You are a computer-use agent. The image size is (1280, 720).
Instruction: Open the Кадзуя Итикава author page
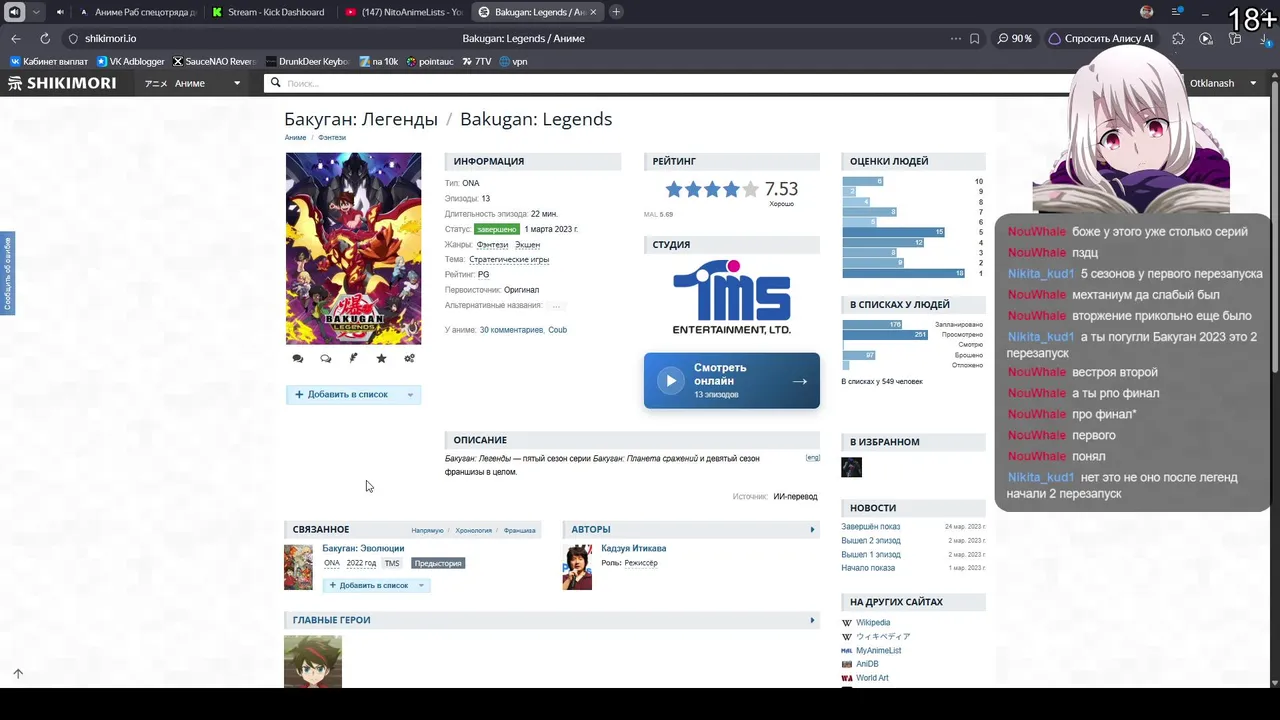tap(633, 548)
